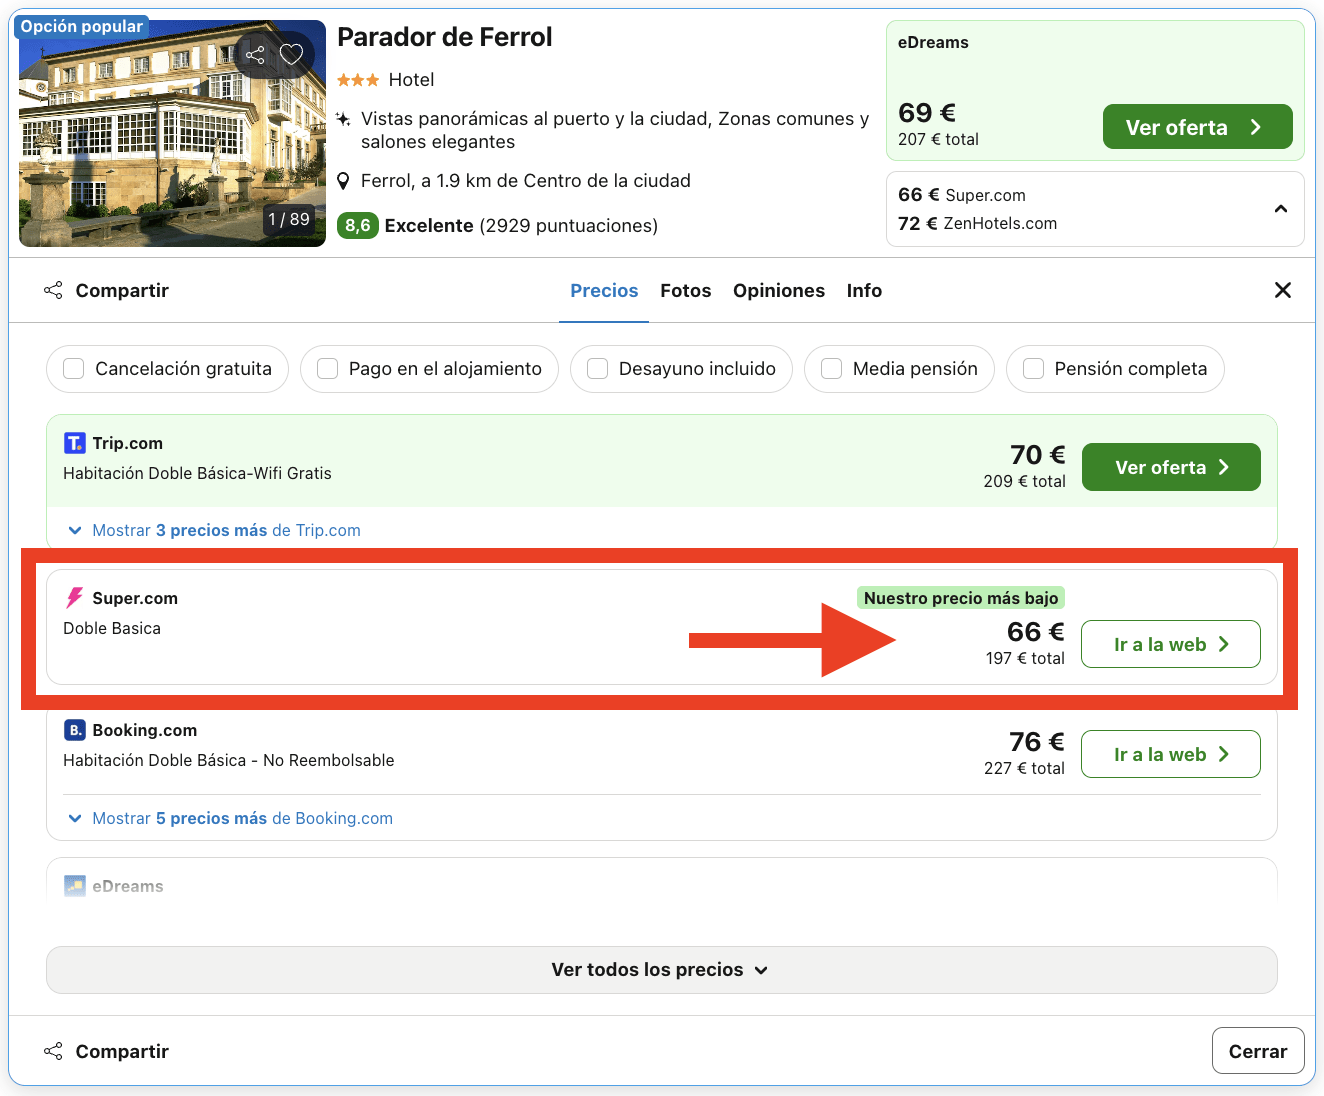Click top Compartir link
The height and width of the screenshot is (1096, 1324).
[x=107, y=291]
